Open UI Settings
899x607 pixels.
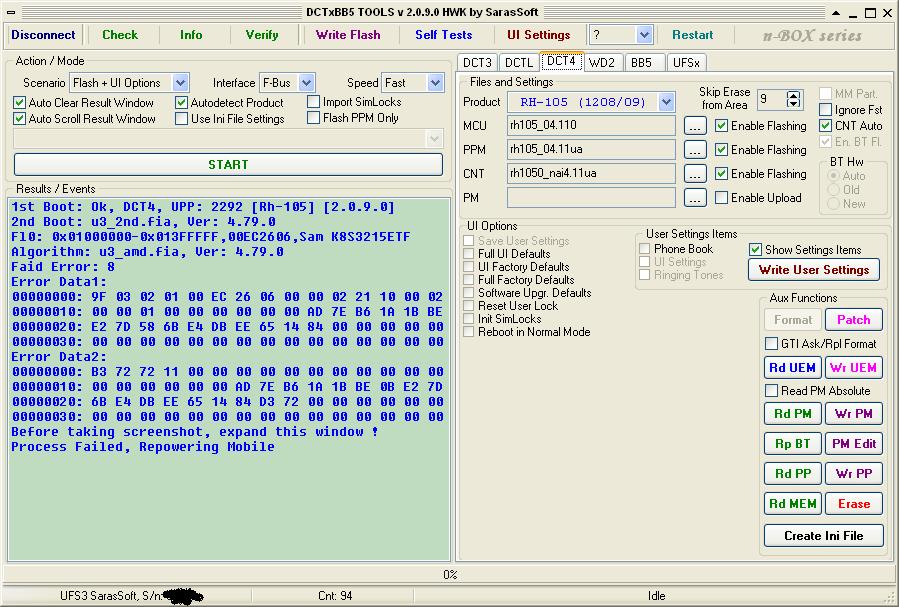pos(538,35)
